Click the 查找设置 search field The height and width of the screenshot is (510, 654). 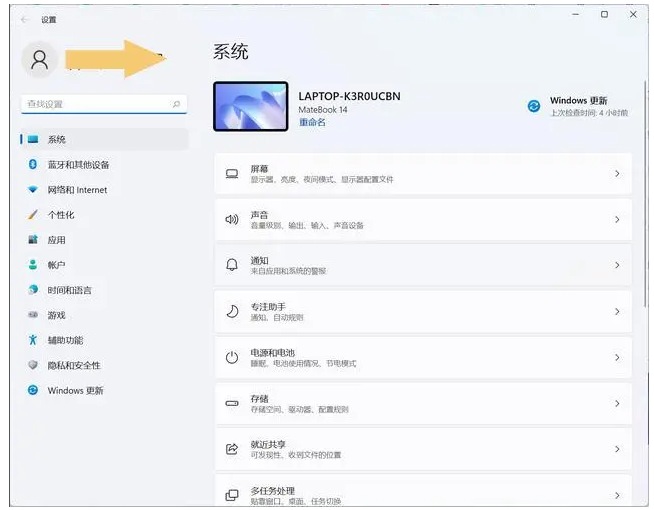pos(104,104)
